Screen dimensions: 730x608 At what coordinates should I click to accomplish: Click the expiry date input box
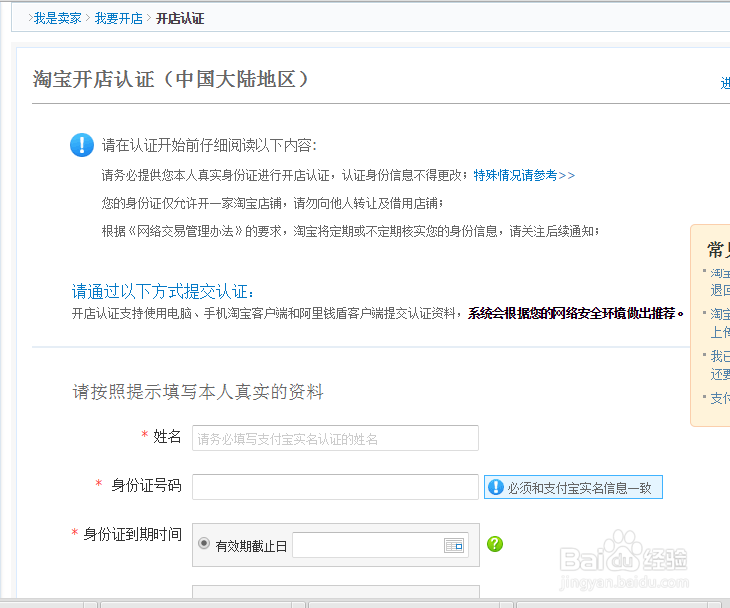click(380, 545)
